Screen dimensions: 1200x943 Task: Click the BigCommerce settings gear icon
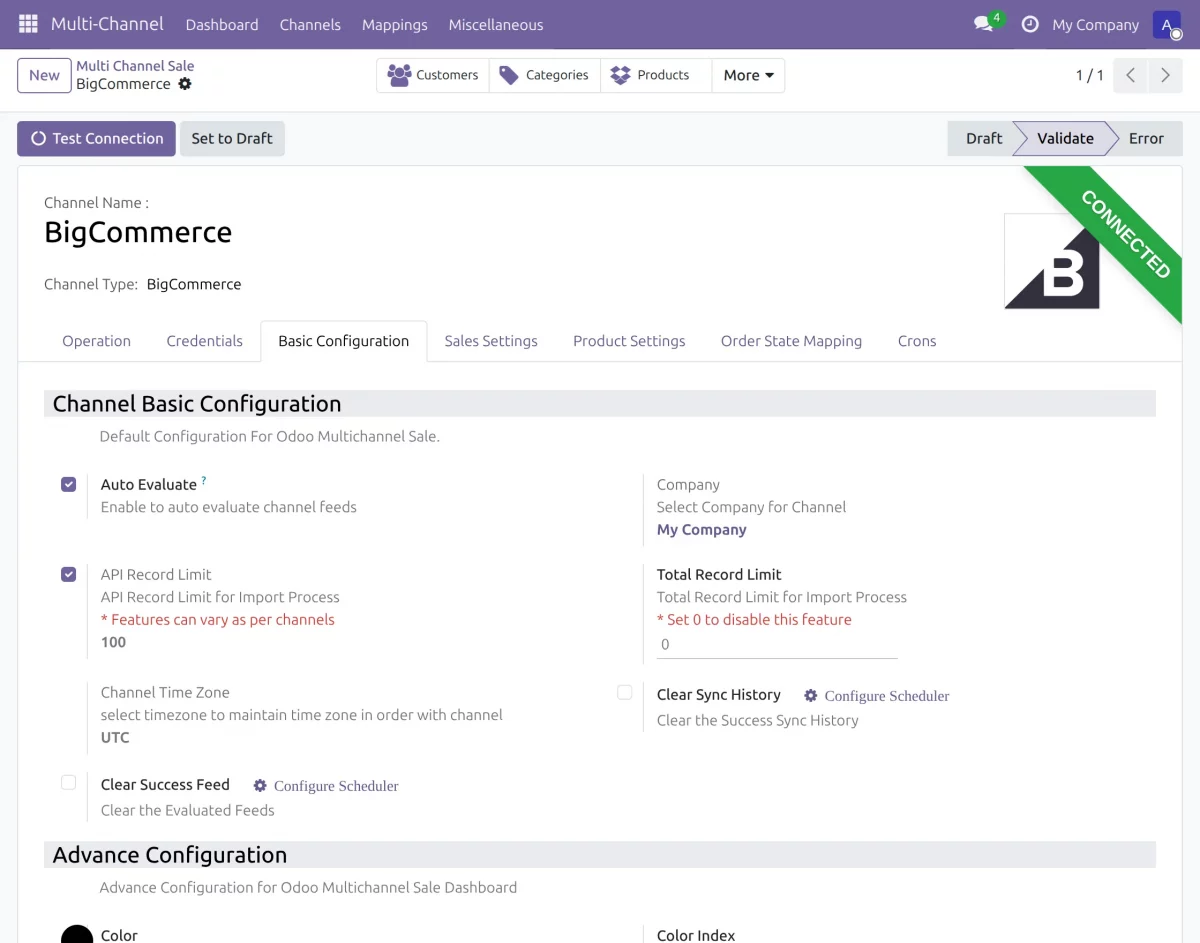click(x=185, y=84)
